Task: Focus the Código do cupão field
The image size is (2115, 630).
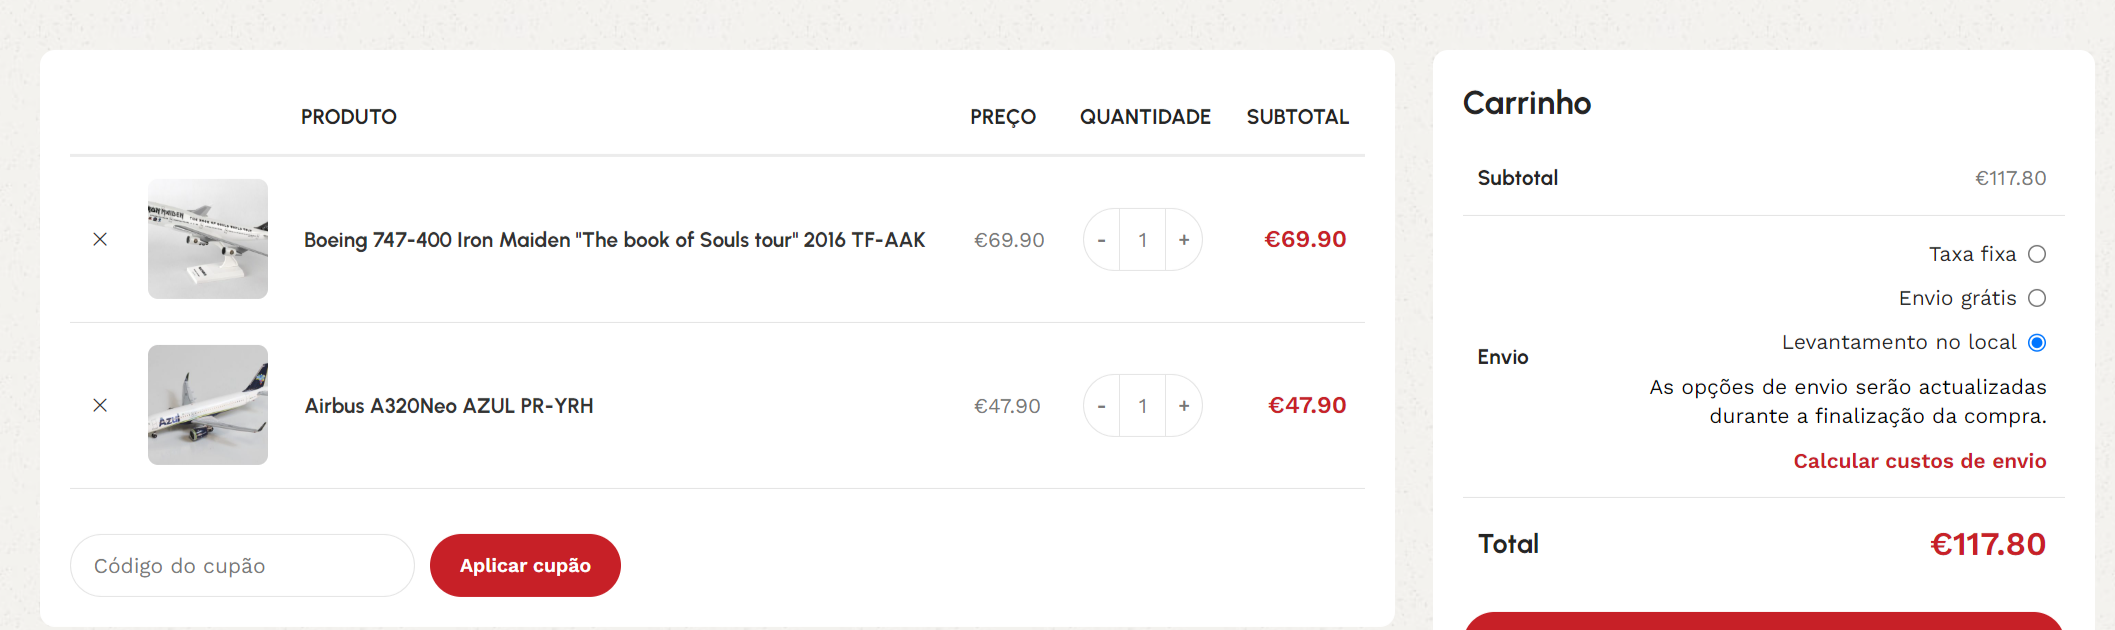Action: pos(242,565)
